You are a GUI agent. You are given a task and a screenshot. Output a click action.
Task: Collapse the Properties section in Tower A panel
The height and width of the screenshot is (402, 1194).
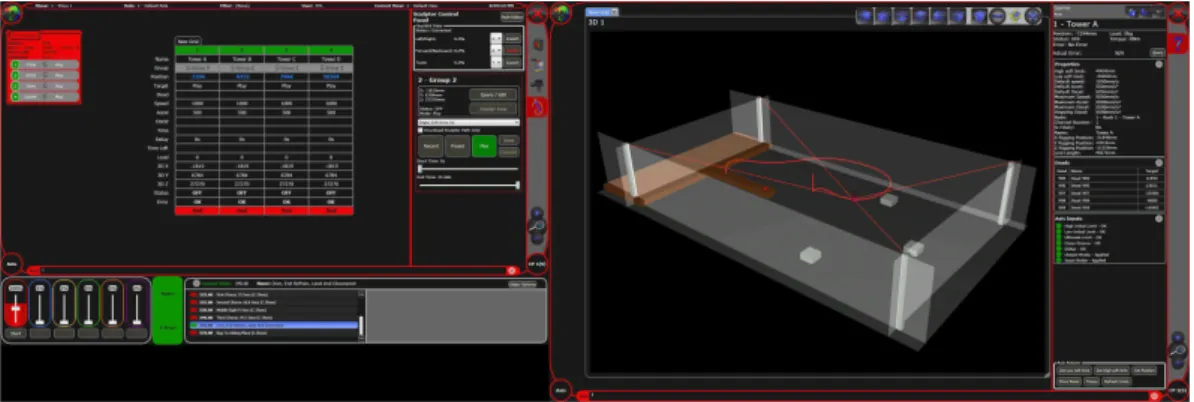(1159, 65)
